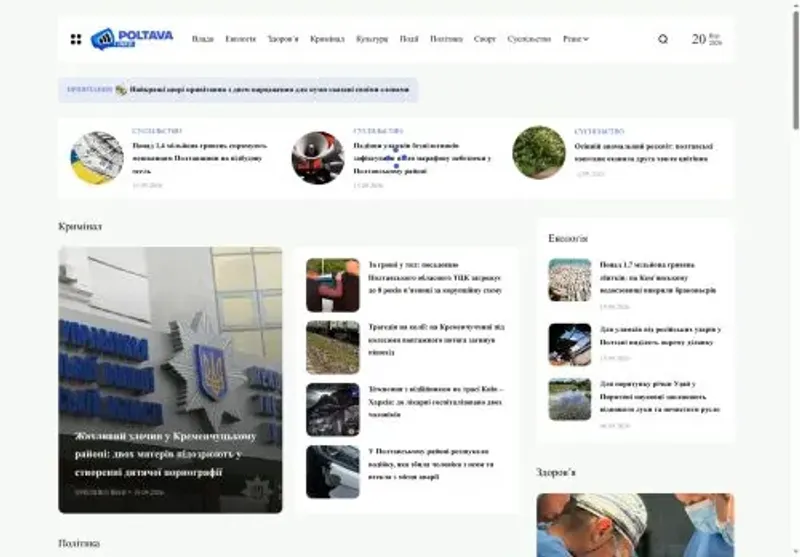Read the railway tragedy headline near Кременчук
This screenshot has width=800, height=557.
[436, 340]
